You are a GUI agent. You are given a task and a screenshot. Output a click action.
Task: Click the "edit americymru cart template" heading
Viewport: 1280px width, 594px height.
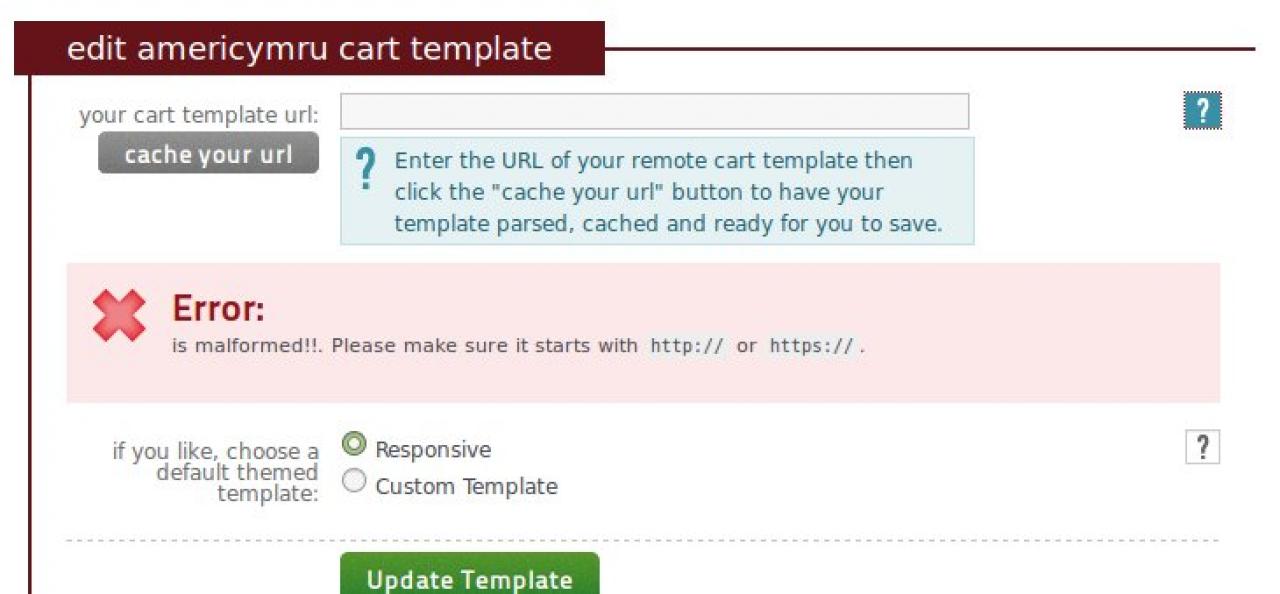pyautogui.click(x=309, y=49)
